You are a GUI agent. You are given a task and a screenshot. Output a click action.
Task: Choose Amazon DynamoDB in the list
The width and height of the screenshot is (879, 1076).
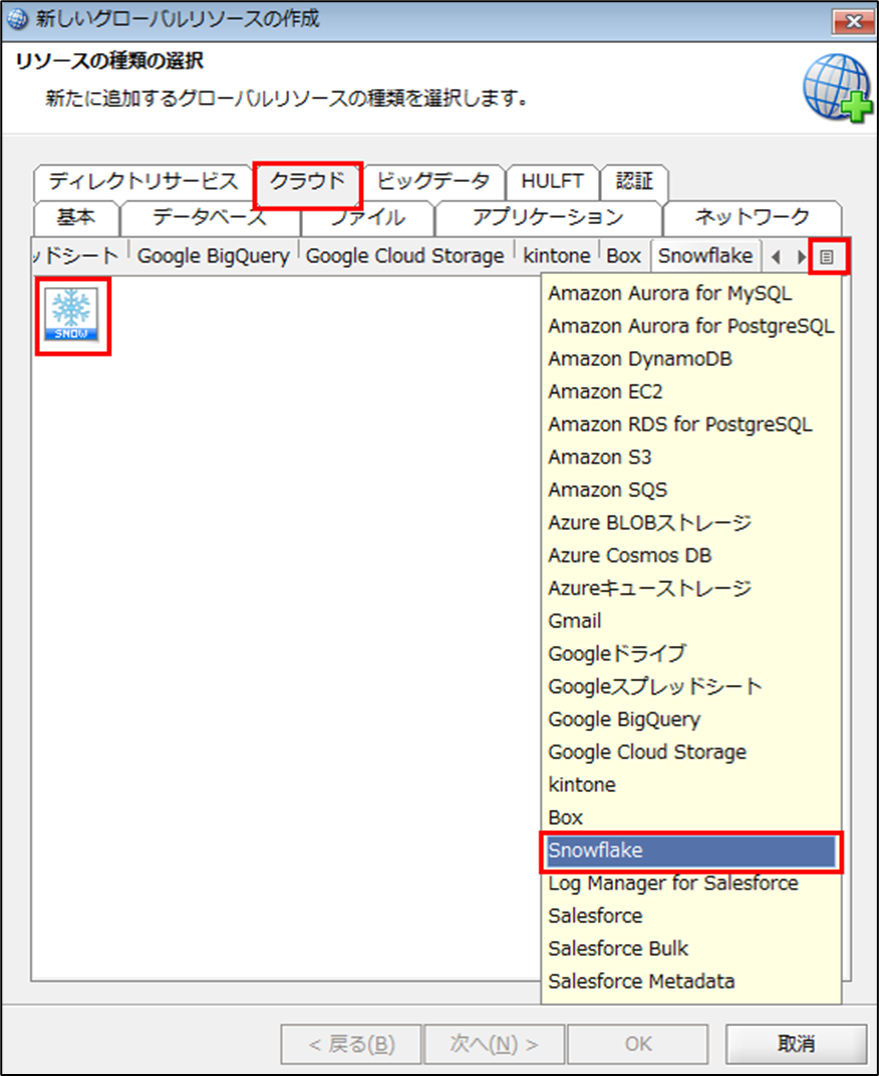click(691, 359)
